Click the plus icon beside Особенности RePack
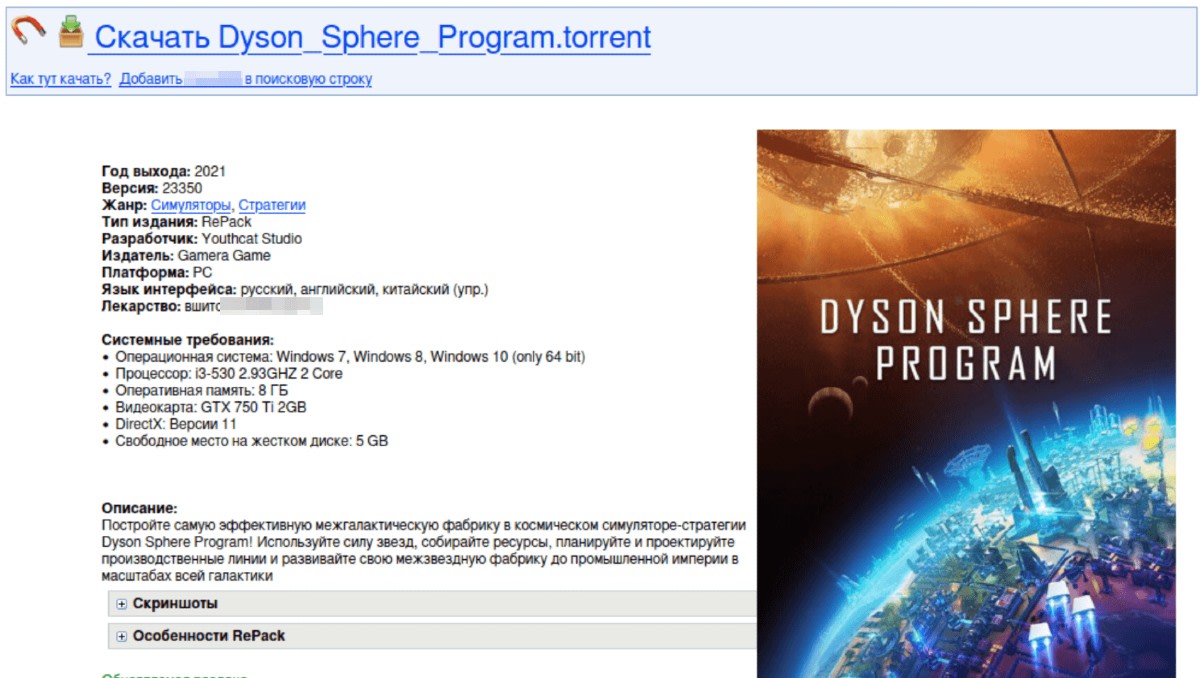 pyautogui.click(x=122, y=636)
